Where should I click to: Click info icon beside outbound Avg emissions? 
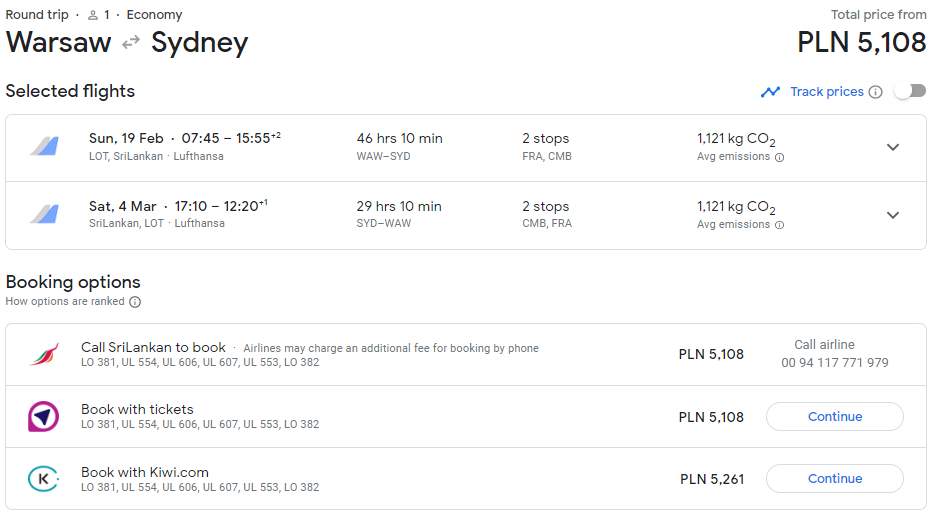(x=779, y=157)
